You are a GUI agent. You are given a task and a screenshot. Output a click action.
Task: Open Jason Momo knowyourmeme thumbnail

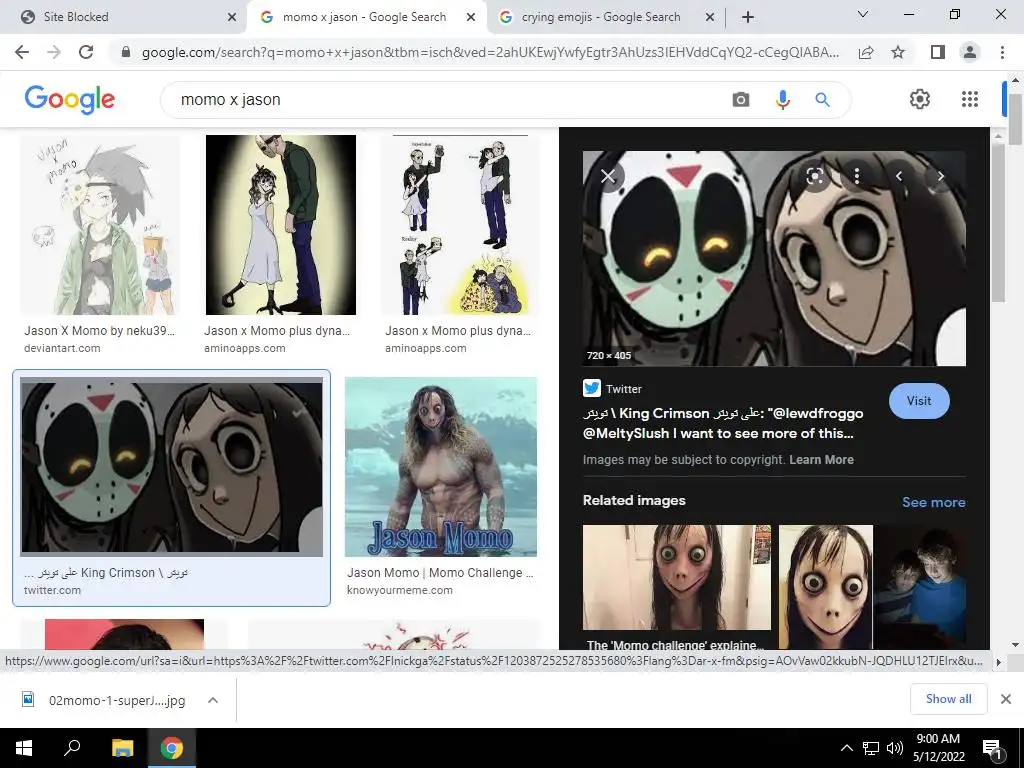point(441,466)
